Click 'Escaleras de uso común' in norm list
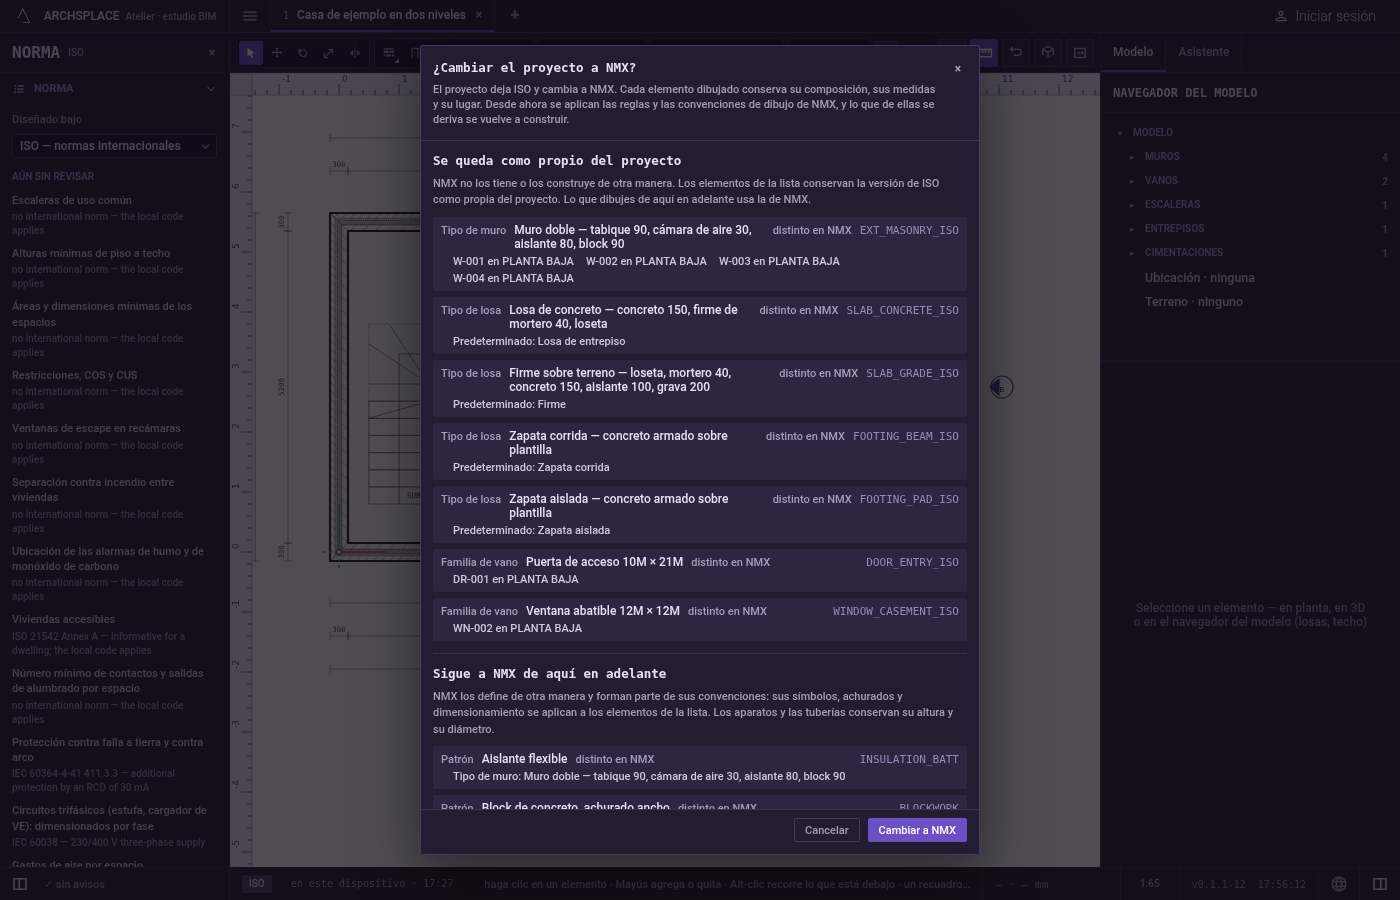This screenshot has height=900, width=1400. coord(72,200)
